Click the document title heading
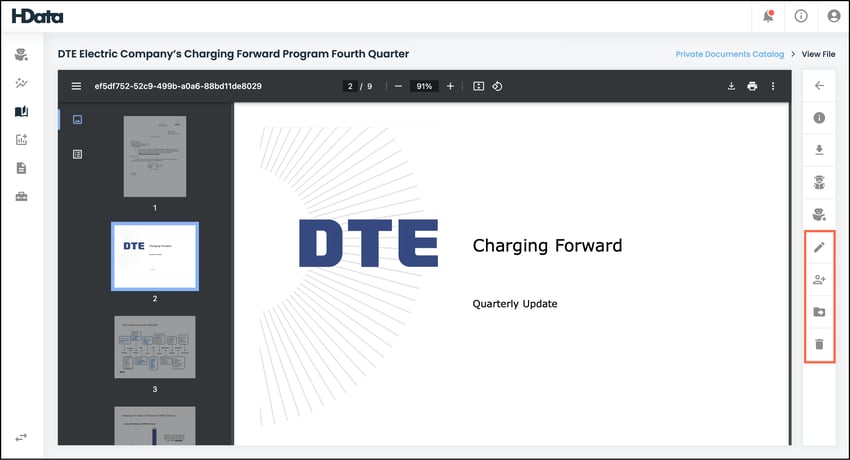 233,54
